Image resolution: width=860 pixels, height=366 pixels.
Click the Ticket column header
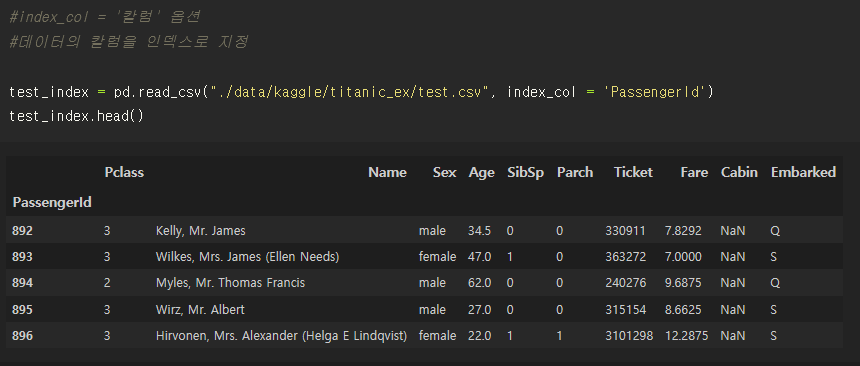633,172
